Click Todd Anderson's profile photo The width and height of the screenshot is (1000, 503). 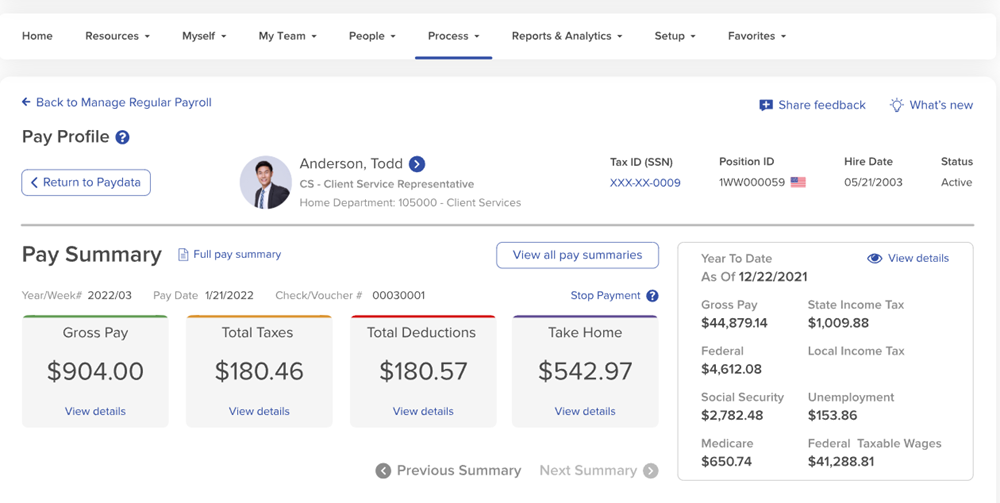(266, 182)
